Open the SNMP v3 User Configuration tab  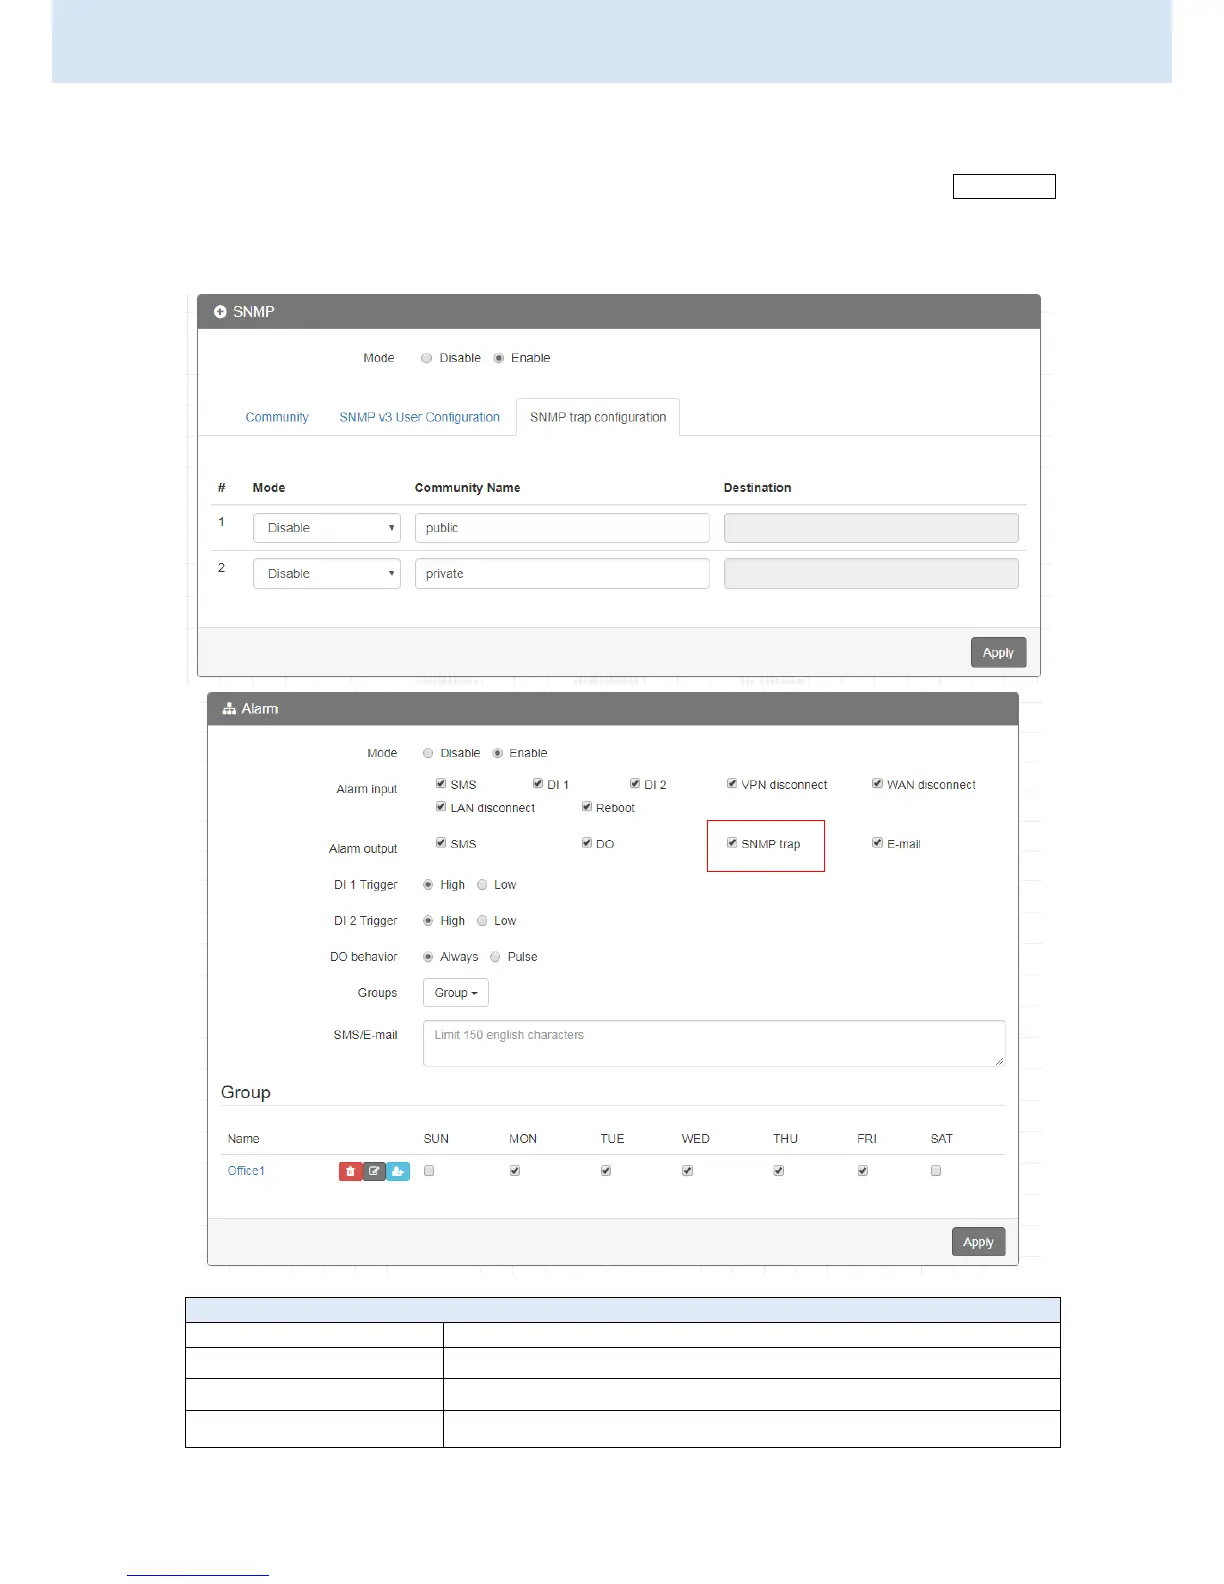[x=419, y=417]
